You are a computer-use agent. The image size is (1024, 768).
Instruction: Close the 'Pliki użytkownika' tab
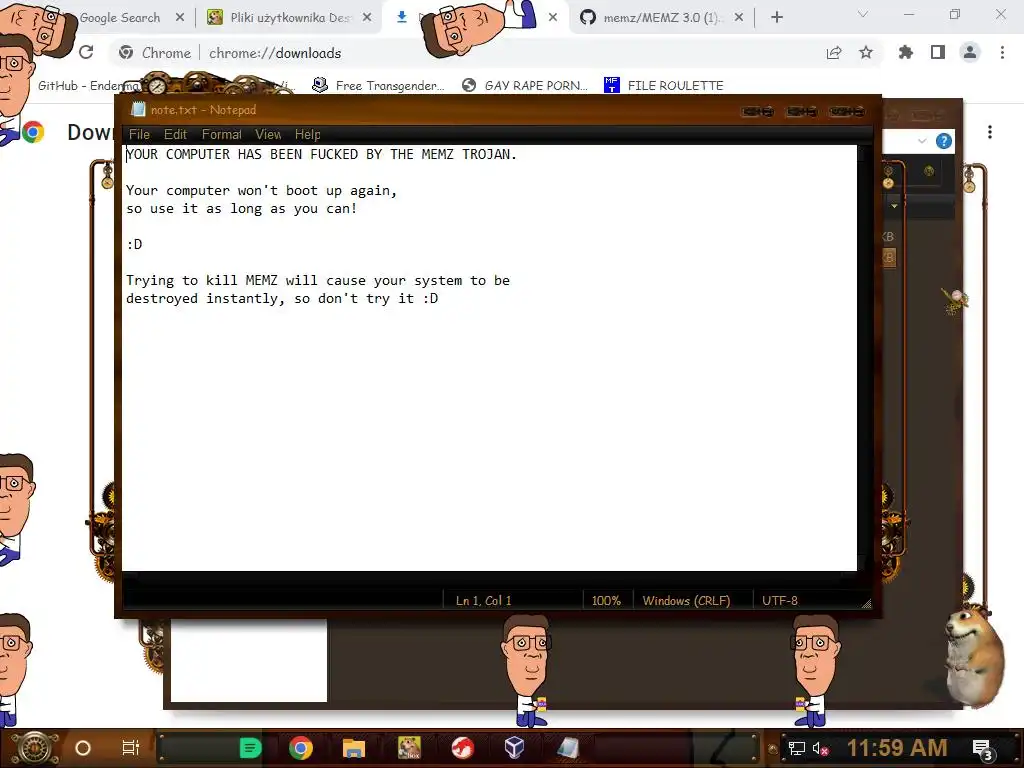pos(367,18)
